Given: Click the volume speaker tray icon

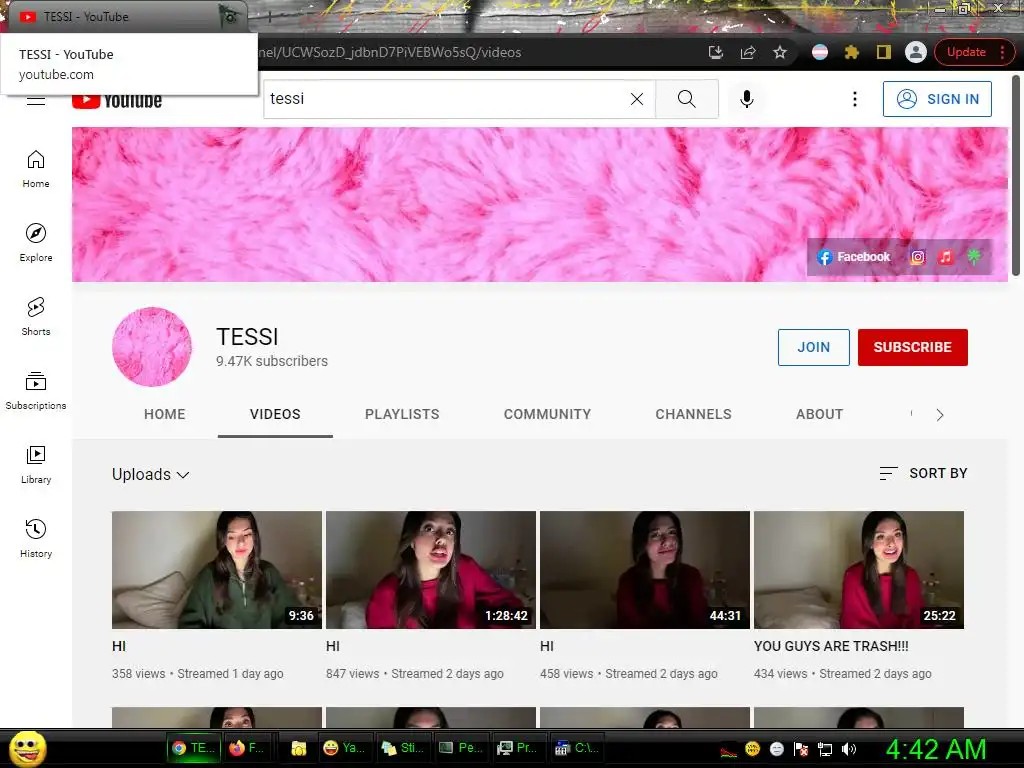Looking at the screenshot, I should [849, 749].
